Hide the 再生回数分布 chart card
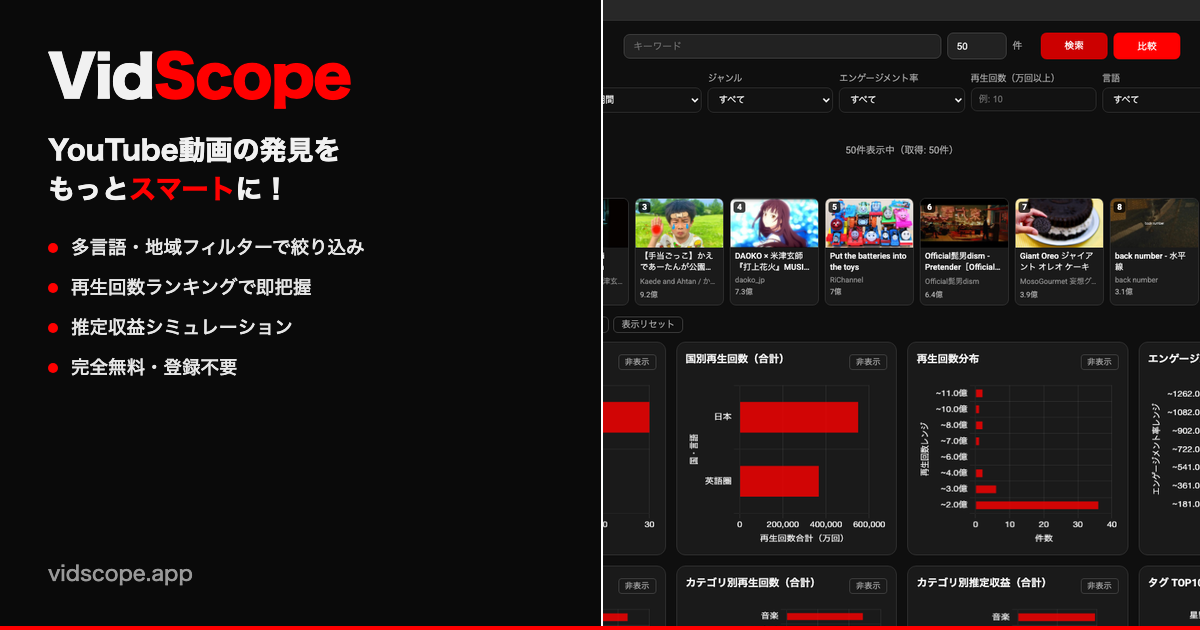This screenshot has width=1200, height=630. coord(1099,362)
